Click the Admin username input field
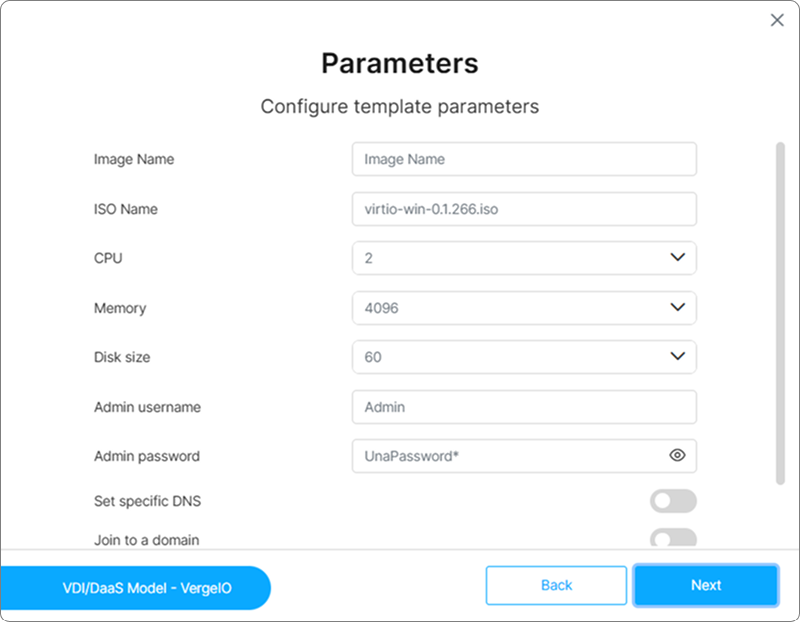This screenshot has width=800, height=622. pos(524,407)
